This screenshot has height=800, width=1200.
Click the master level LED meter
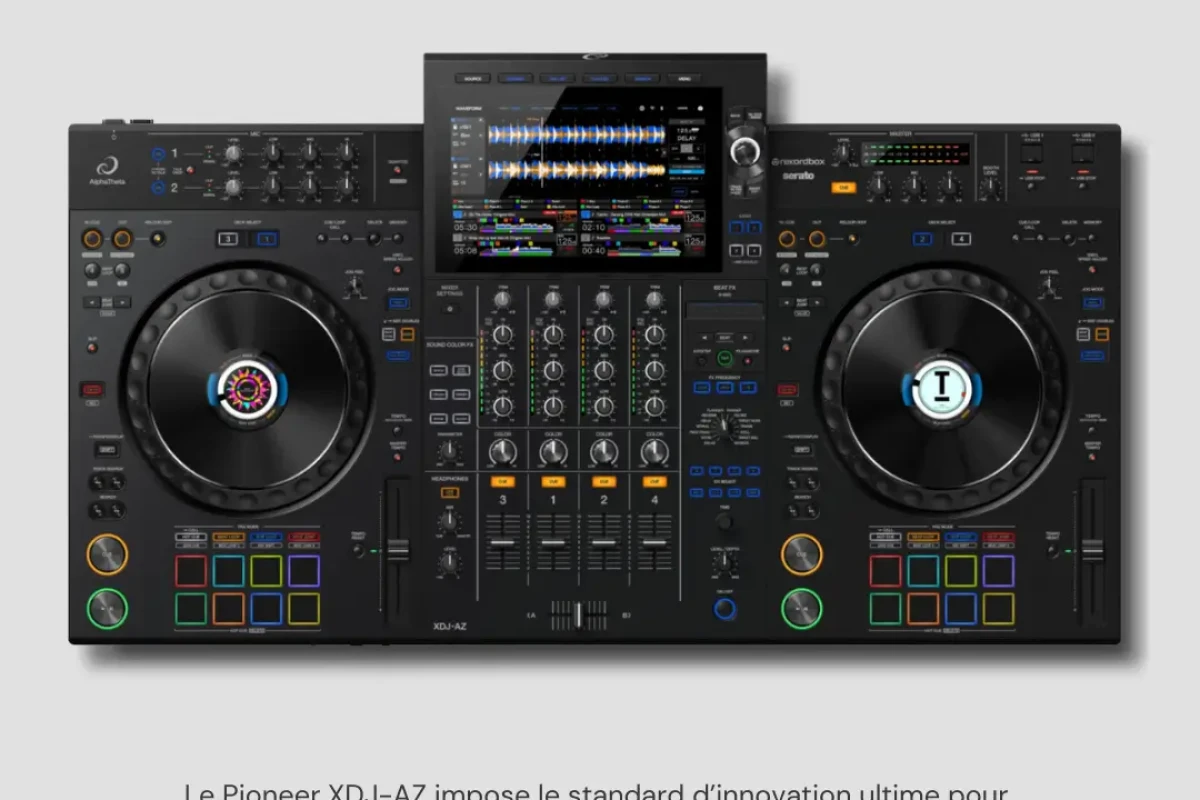click(915, 154)
